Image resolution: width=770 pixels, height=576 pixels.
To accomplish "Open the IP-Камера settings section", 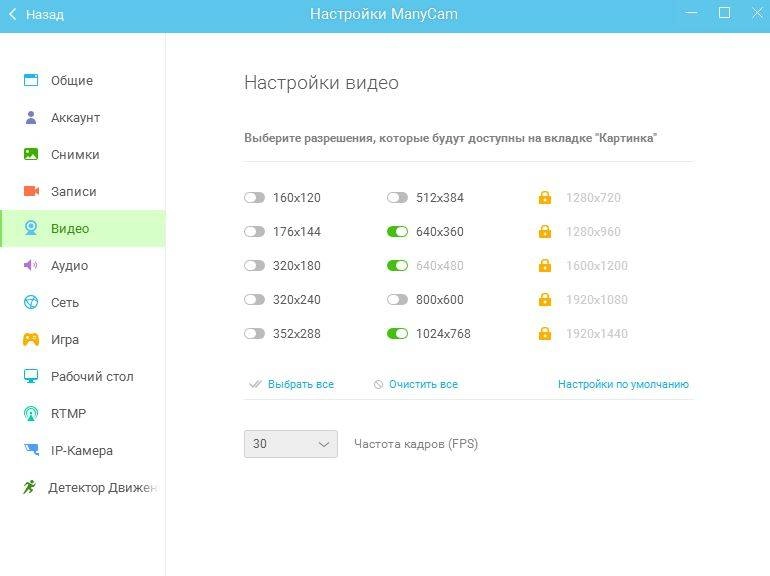I will tap(82, 450).
